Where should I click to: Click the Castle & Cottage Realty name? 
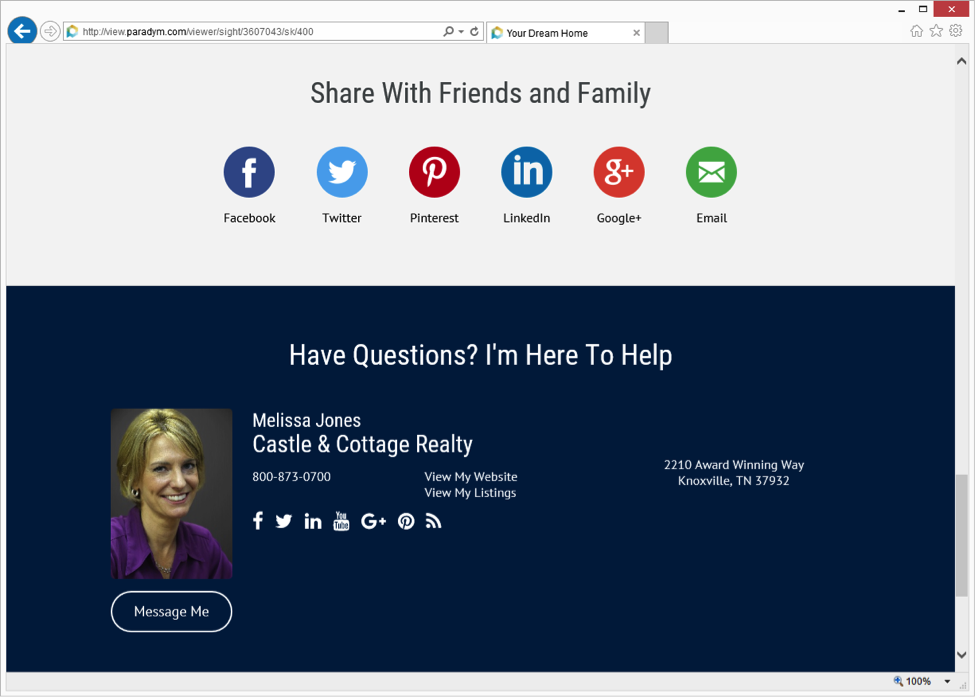coord(363,445)
